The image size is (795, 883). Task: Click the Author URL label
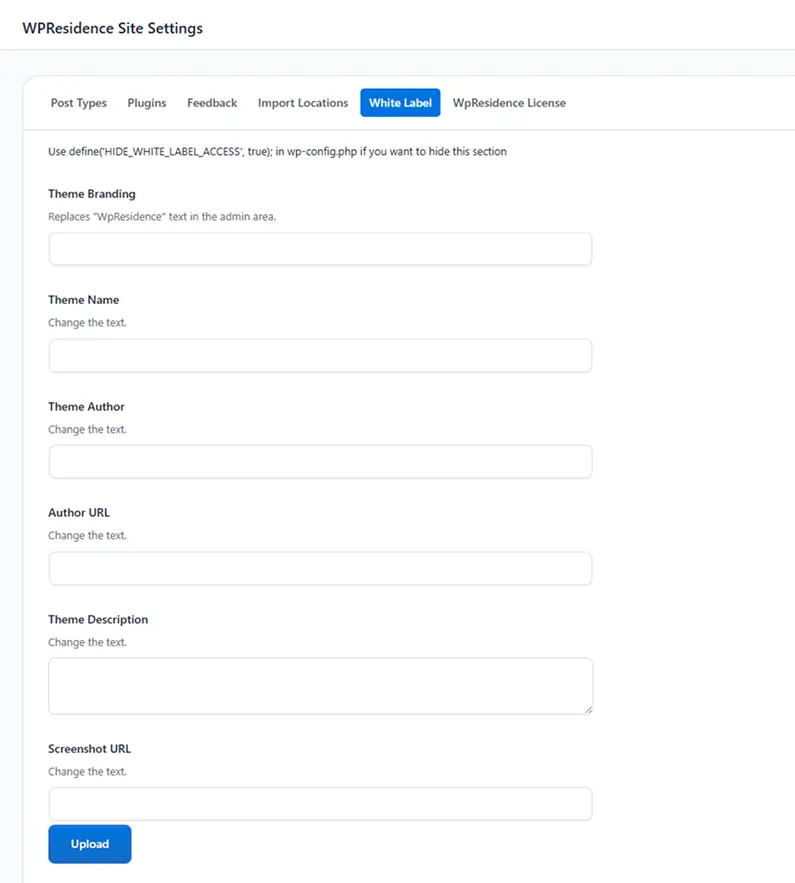click(x=79, y=513)
